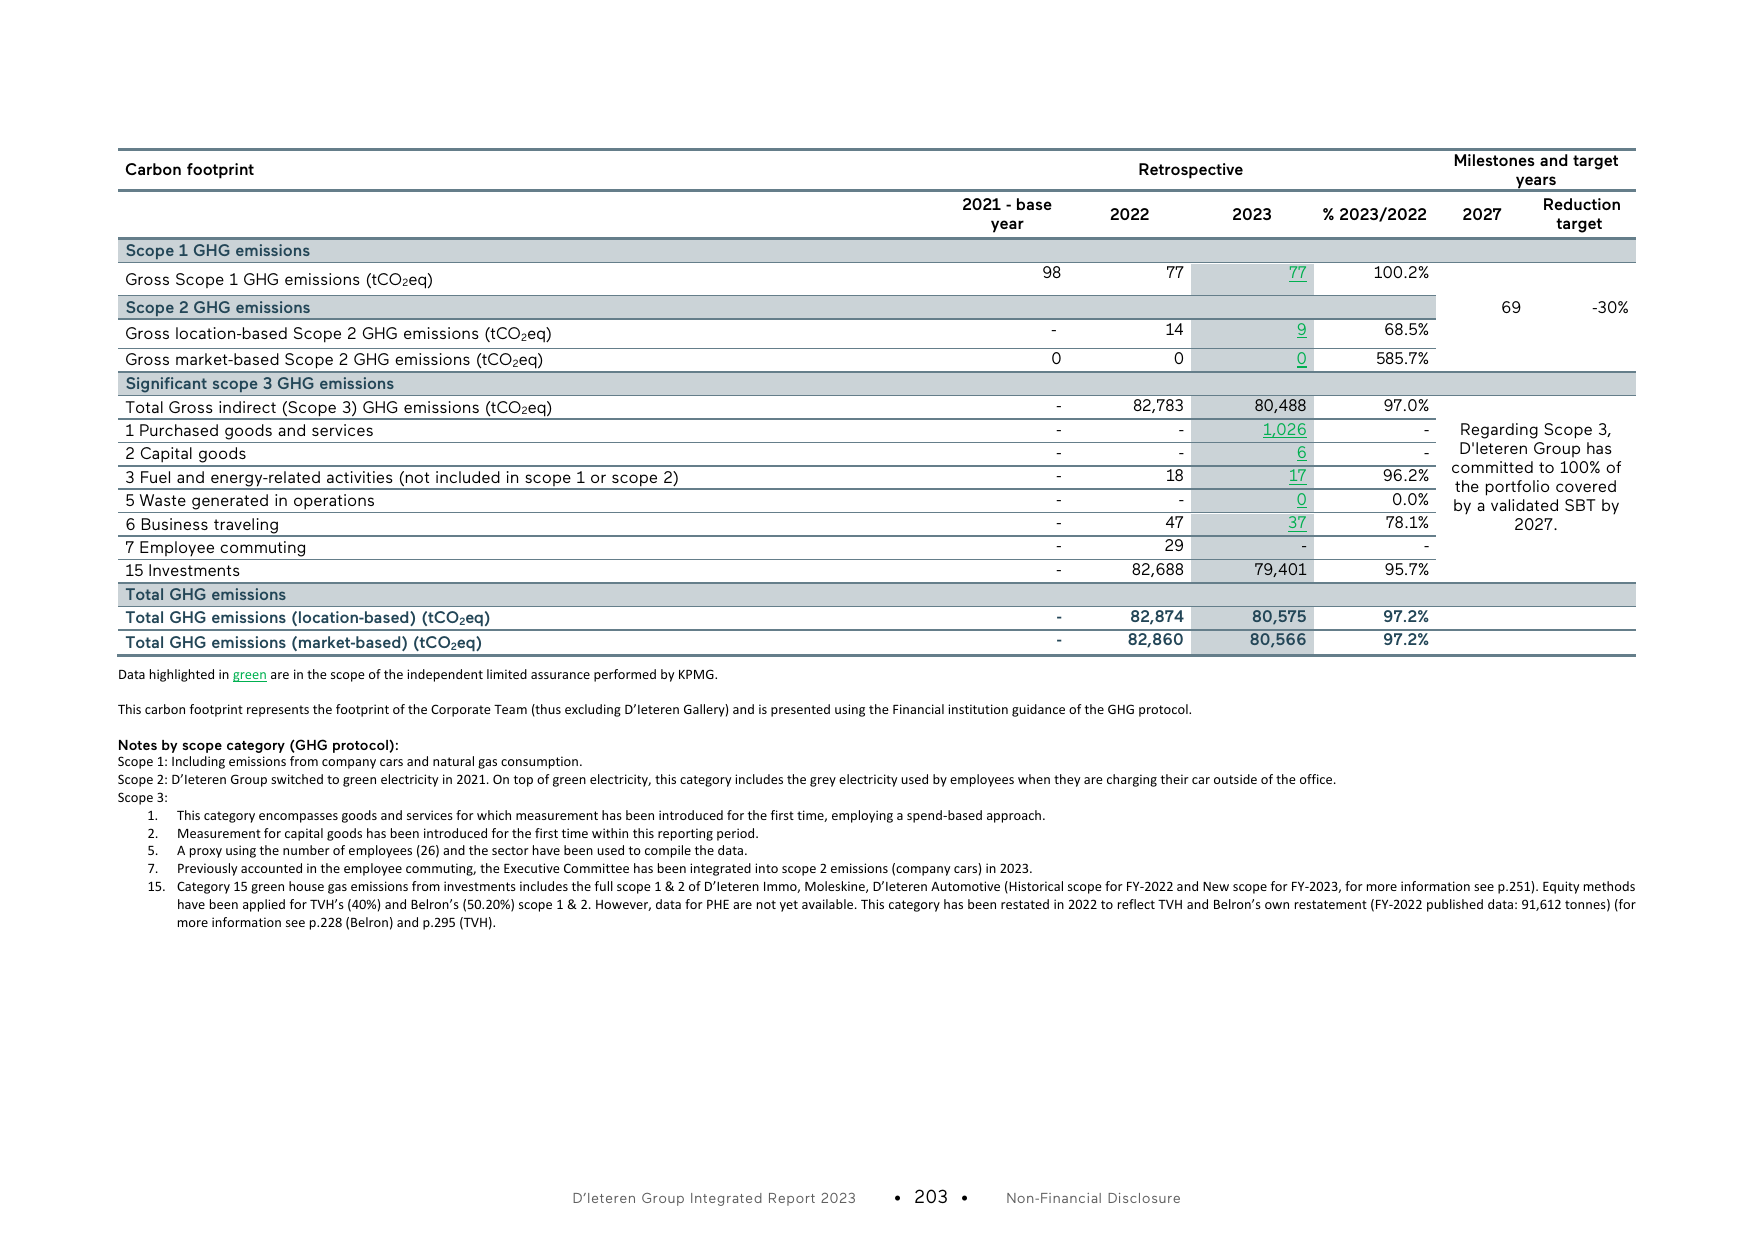Select the 'Retrospective' column group header

pos(1190,170)
